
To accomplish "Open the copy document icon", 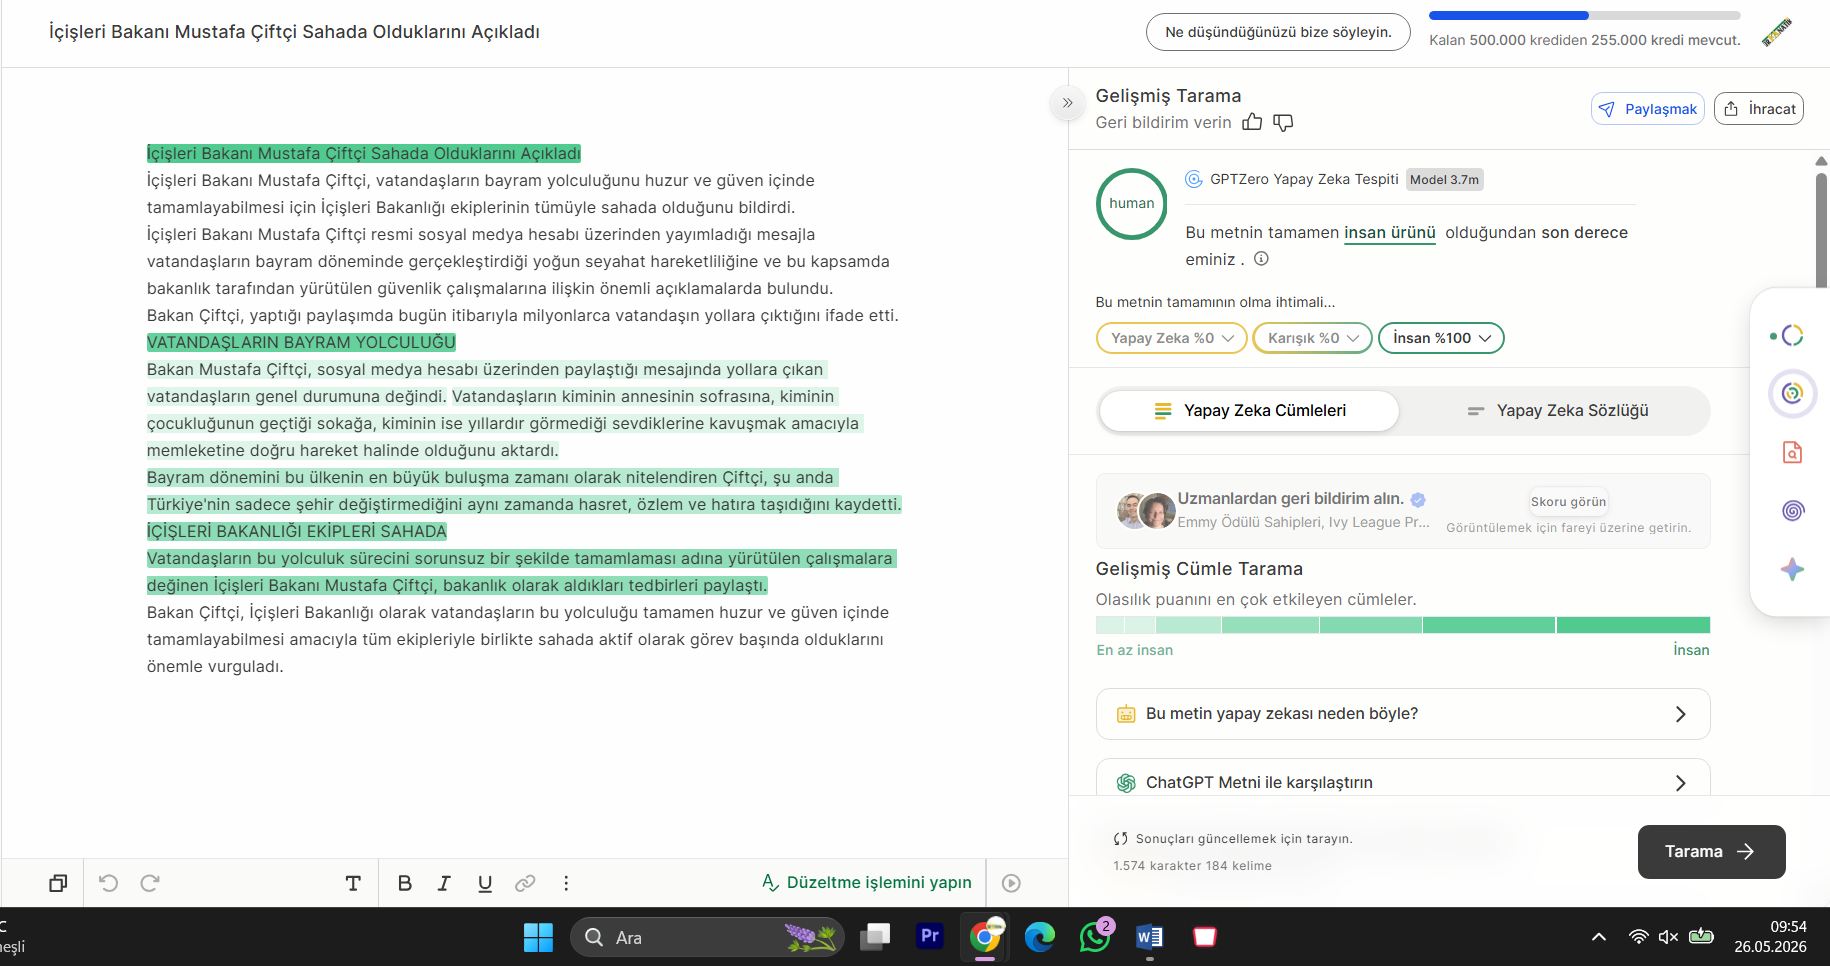I will [x=58, y=883].
